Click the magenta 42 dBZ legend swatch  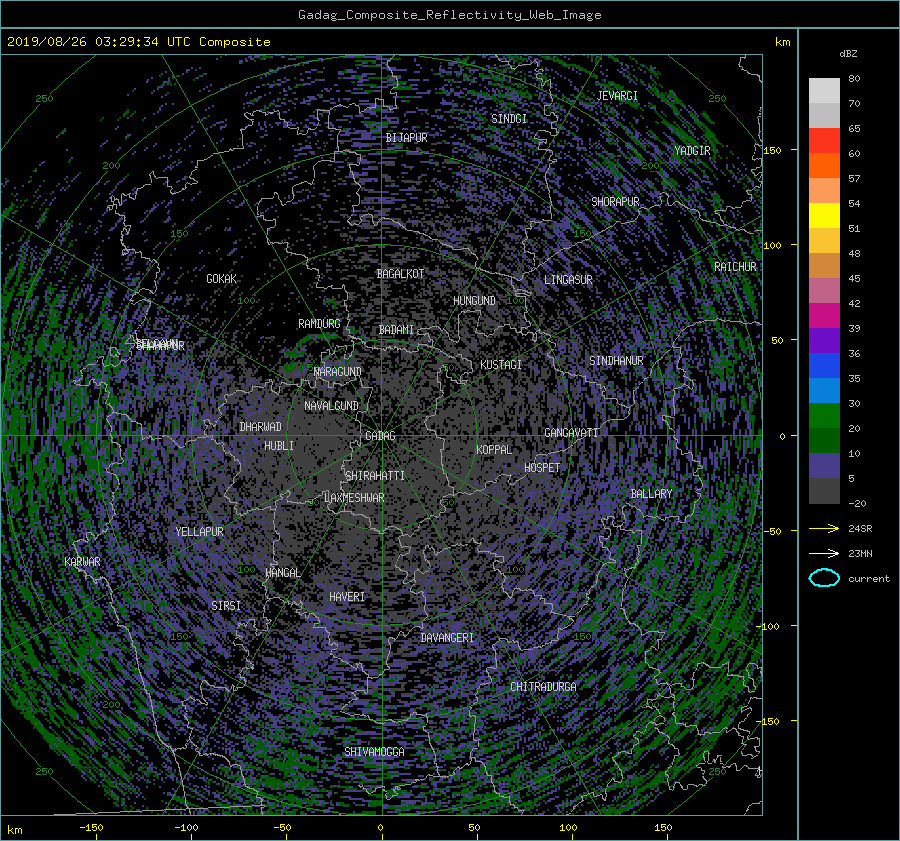pyautogui.click(x=824, y=315)
